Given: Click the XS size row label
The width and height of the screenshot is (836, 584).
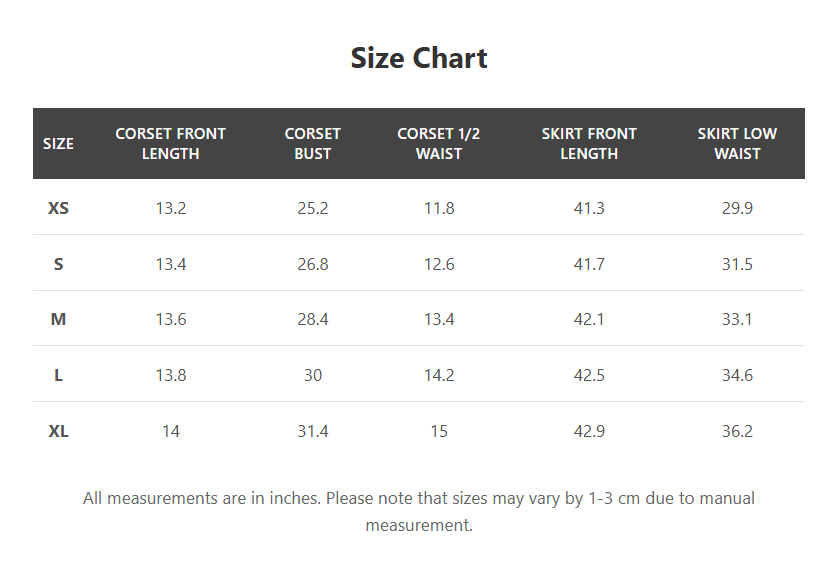Looking at the screenshot, I should 58,208.
